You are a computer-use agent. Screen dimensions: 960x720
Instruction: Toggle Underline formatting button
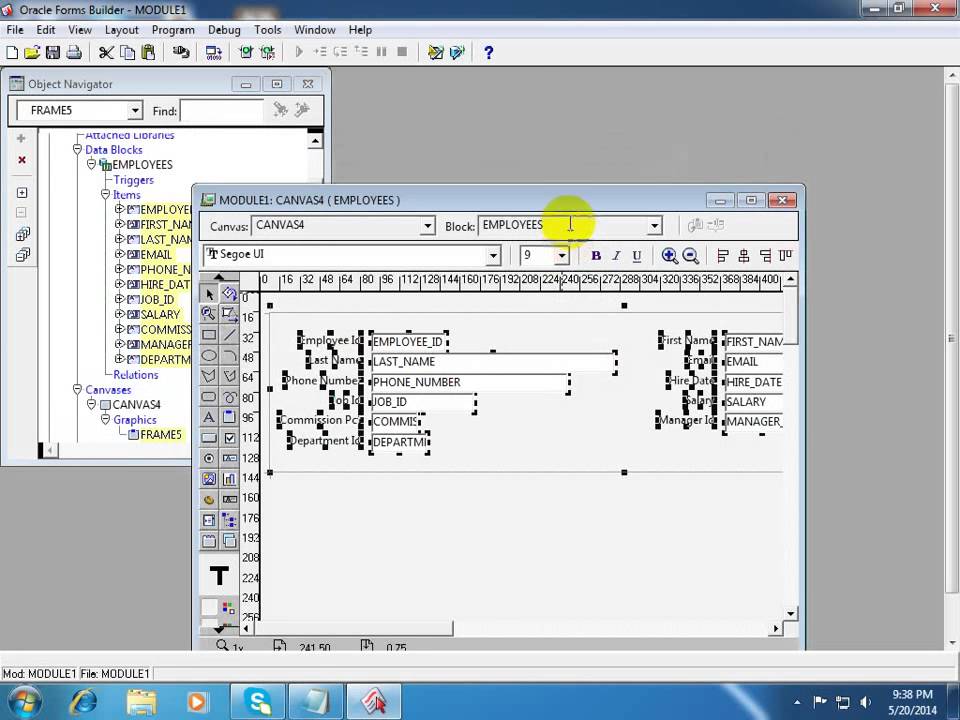coord(637,256)
